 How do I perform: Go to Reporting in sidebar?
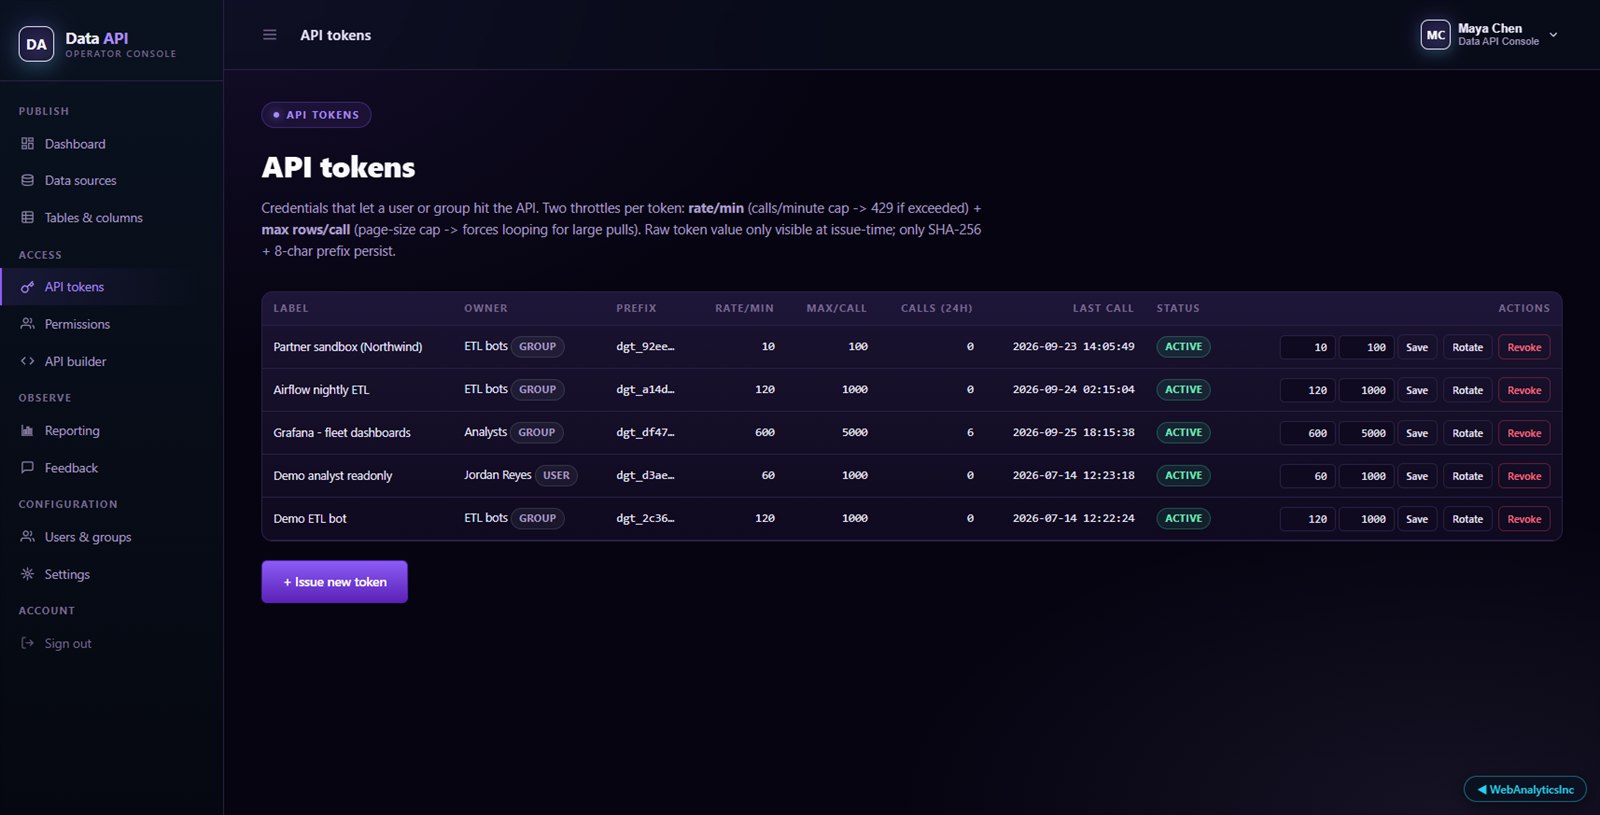[111, 431]
